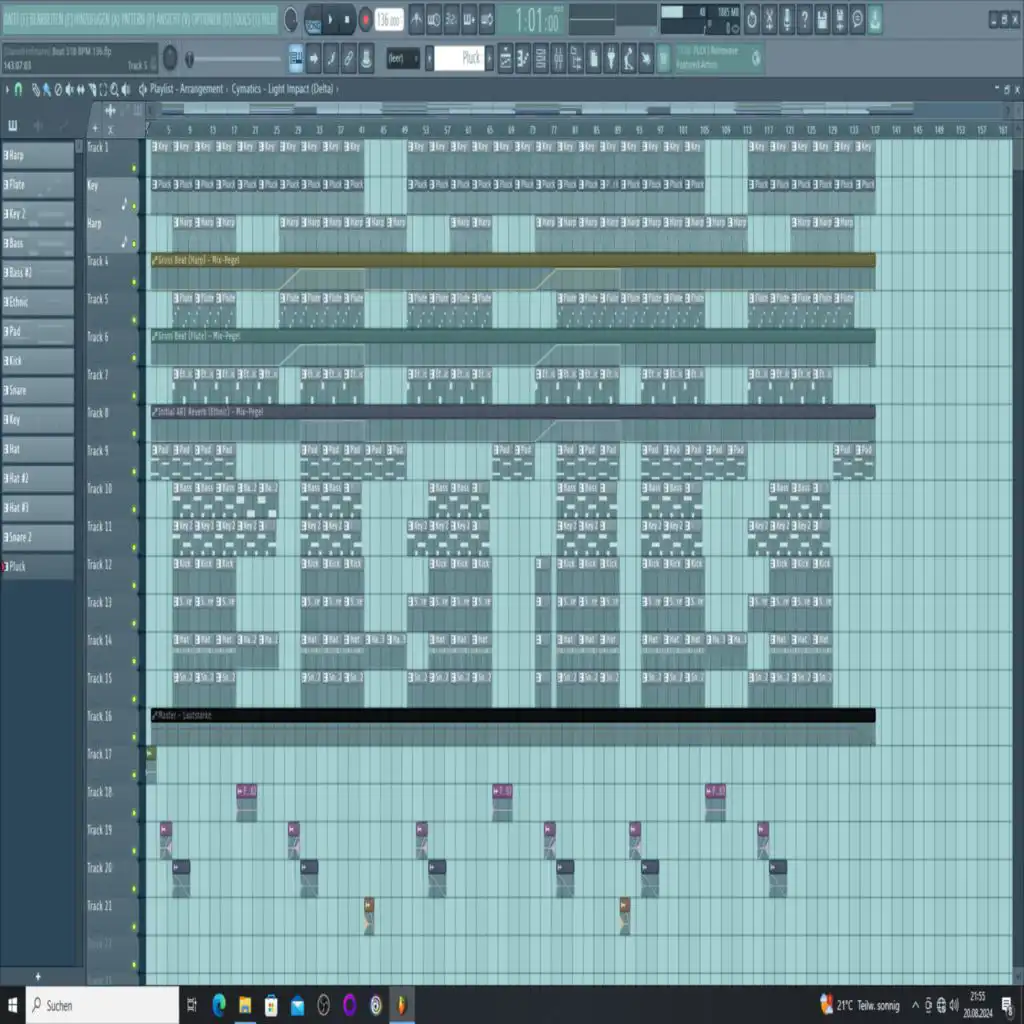Select the Bass #2 pattern in picker
This screenshot has height=1024, width=1024.
pos(38,273)
